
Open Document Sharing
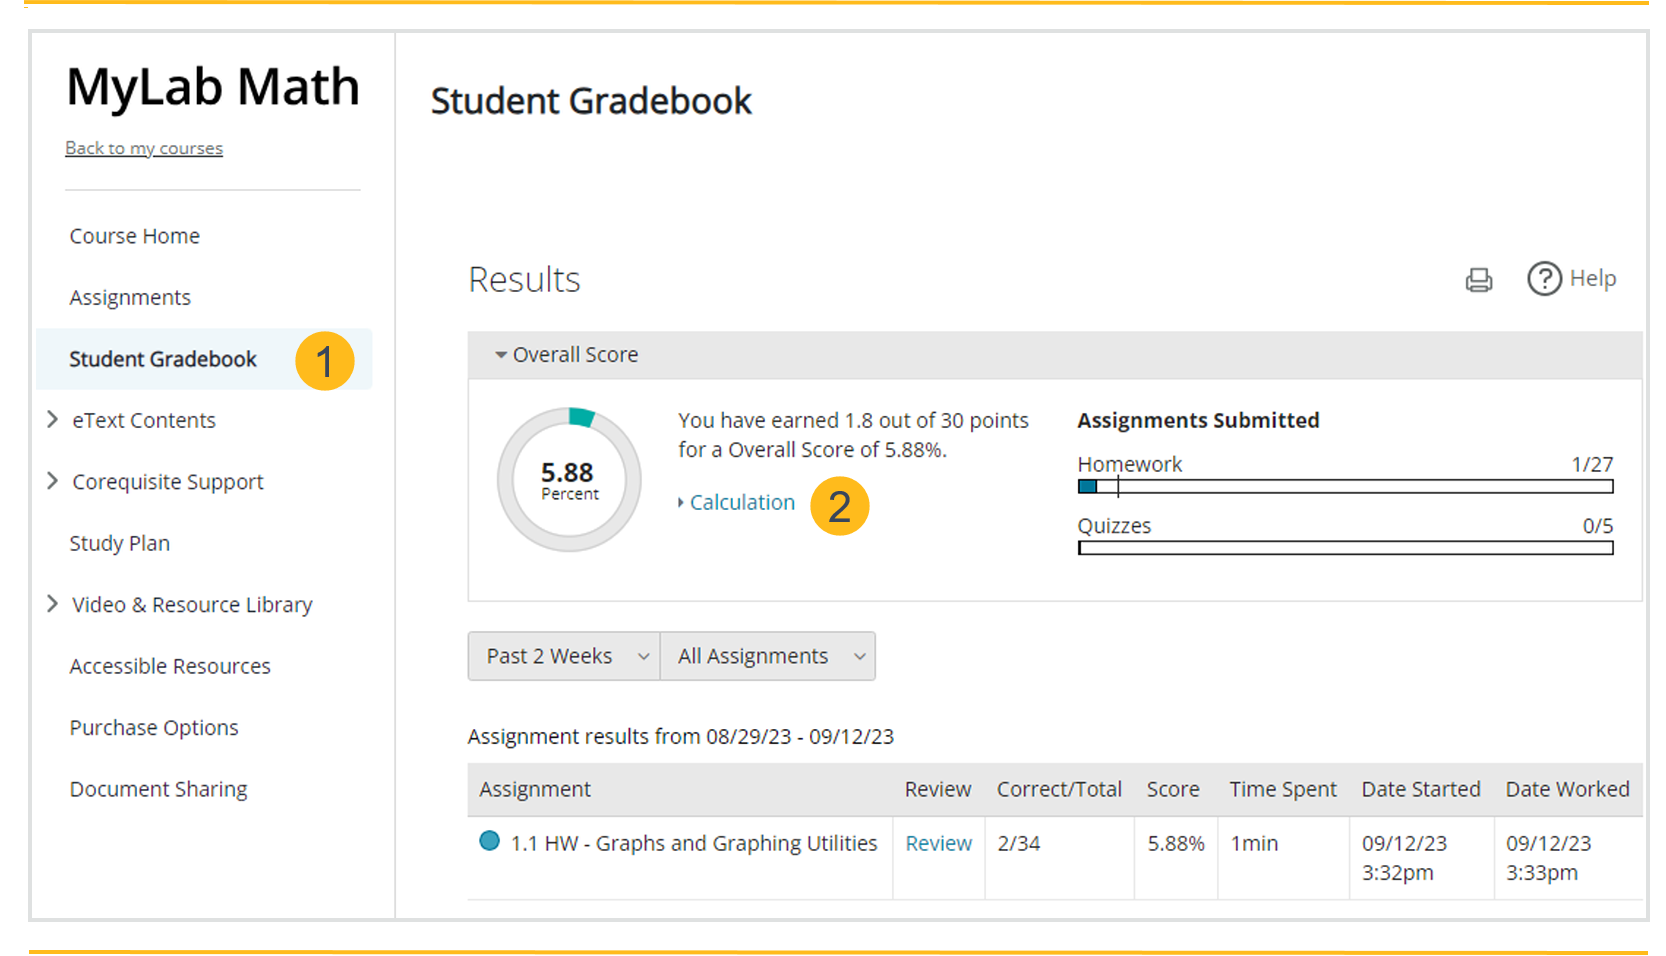[158, 789]
